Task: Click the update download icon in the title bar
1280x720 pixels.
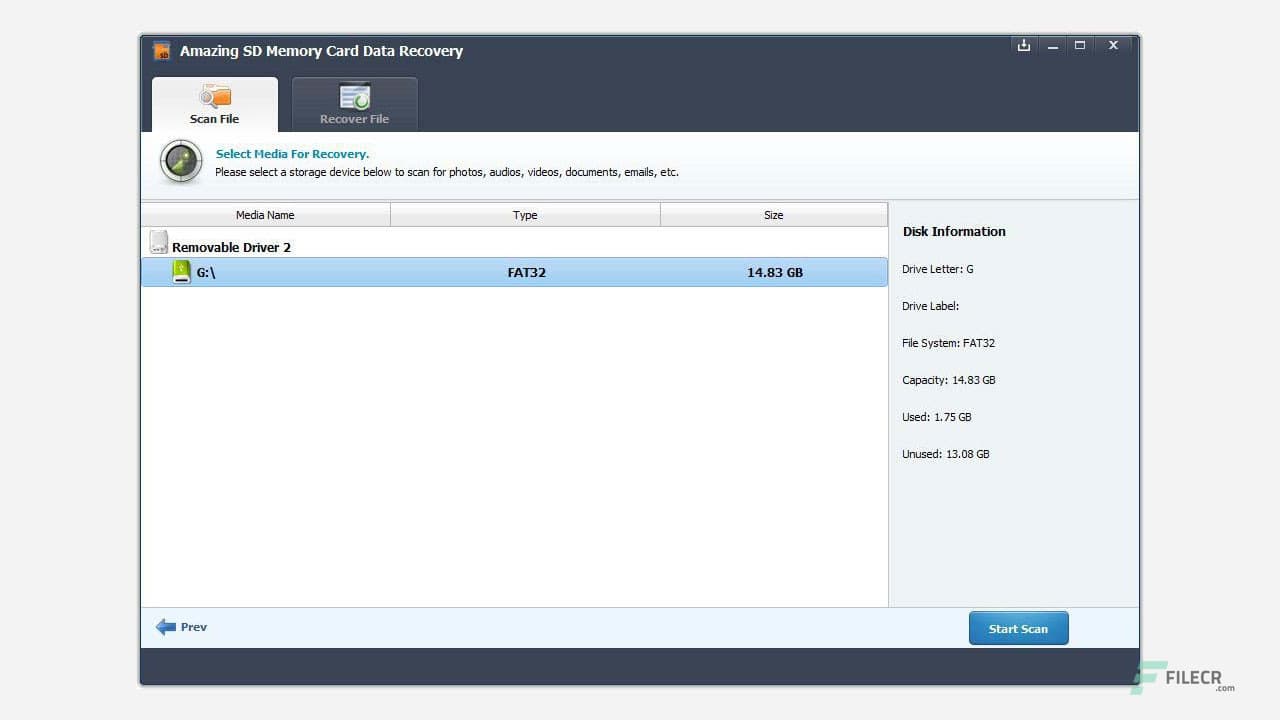Action: (x=1023, y=45)
